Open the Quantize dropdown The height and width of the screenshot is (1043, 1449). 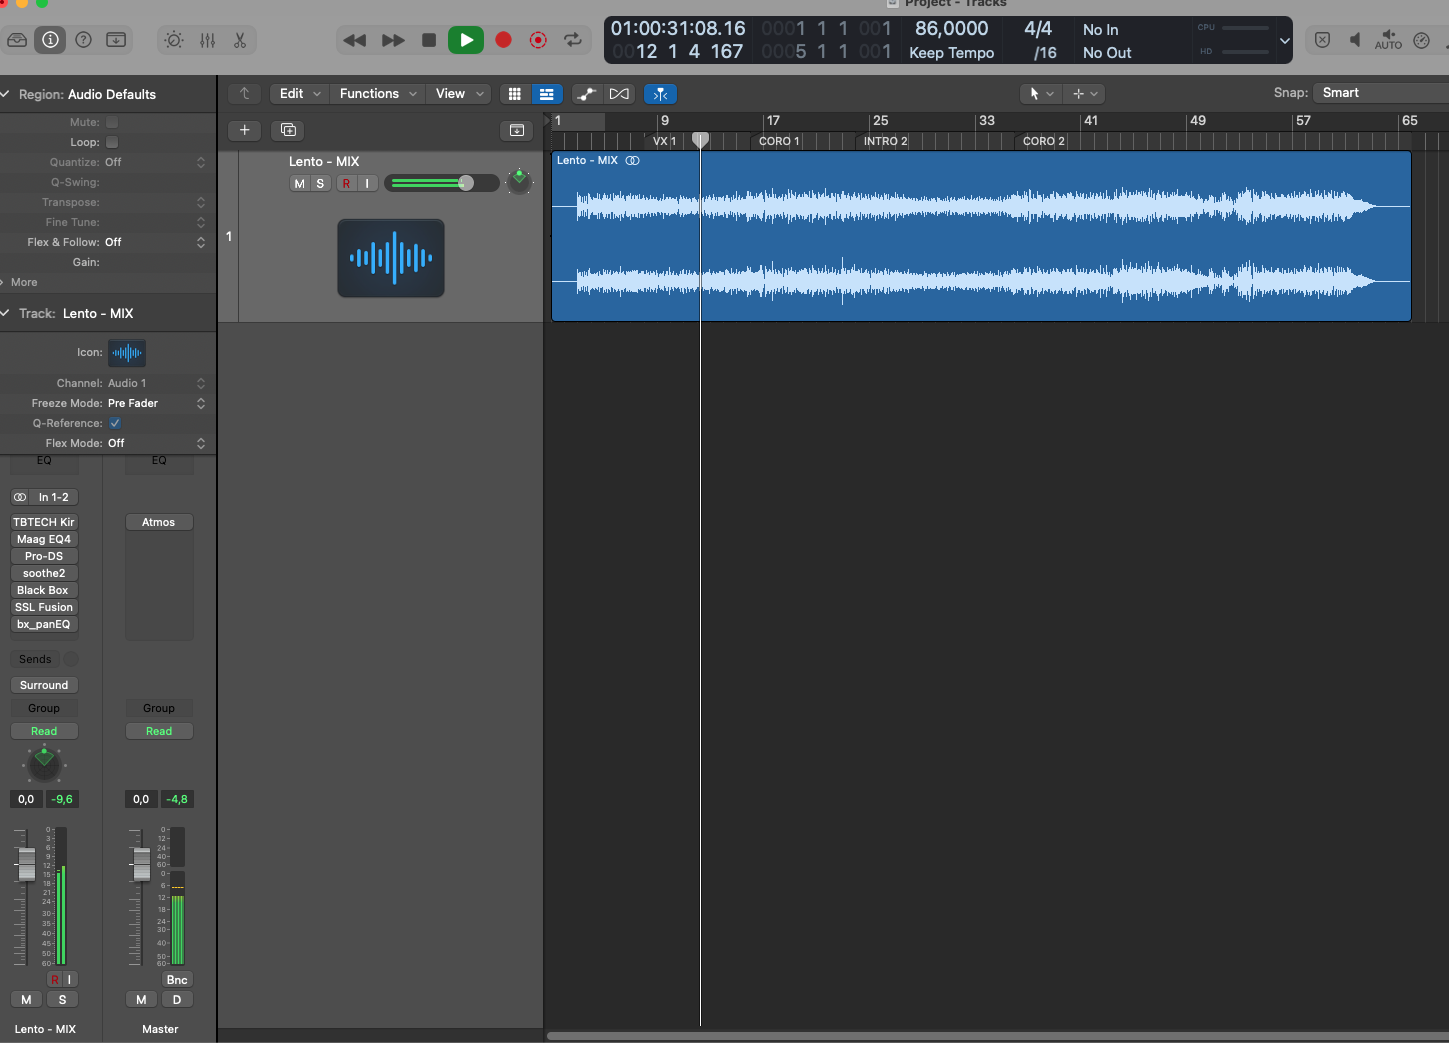click(x=155, y=162)
